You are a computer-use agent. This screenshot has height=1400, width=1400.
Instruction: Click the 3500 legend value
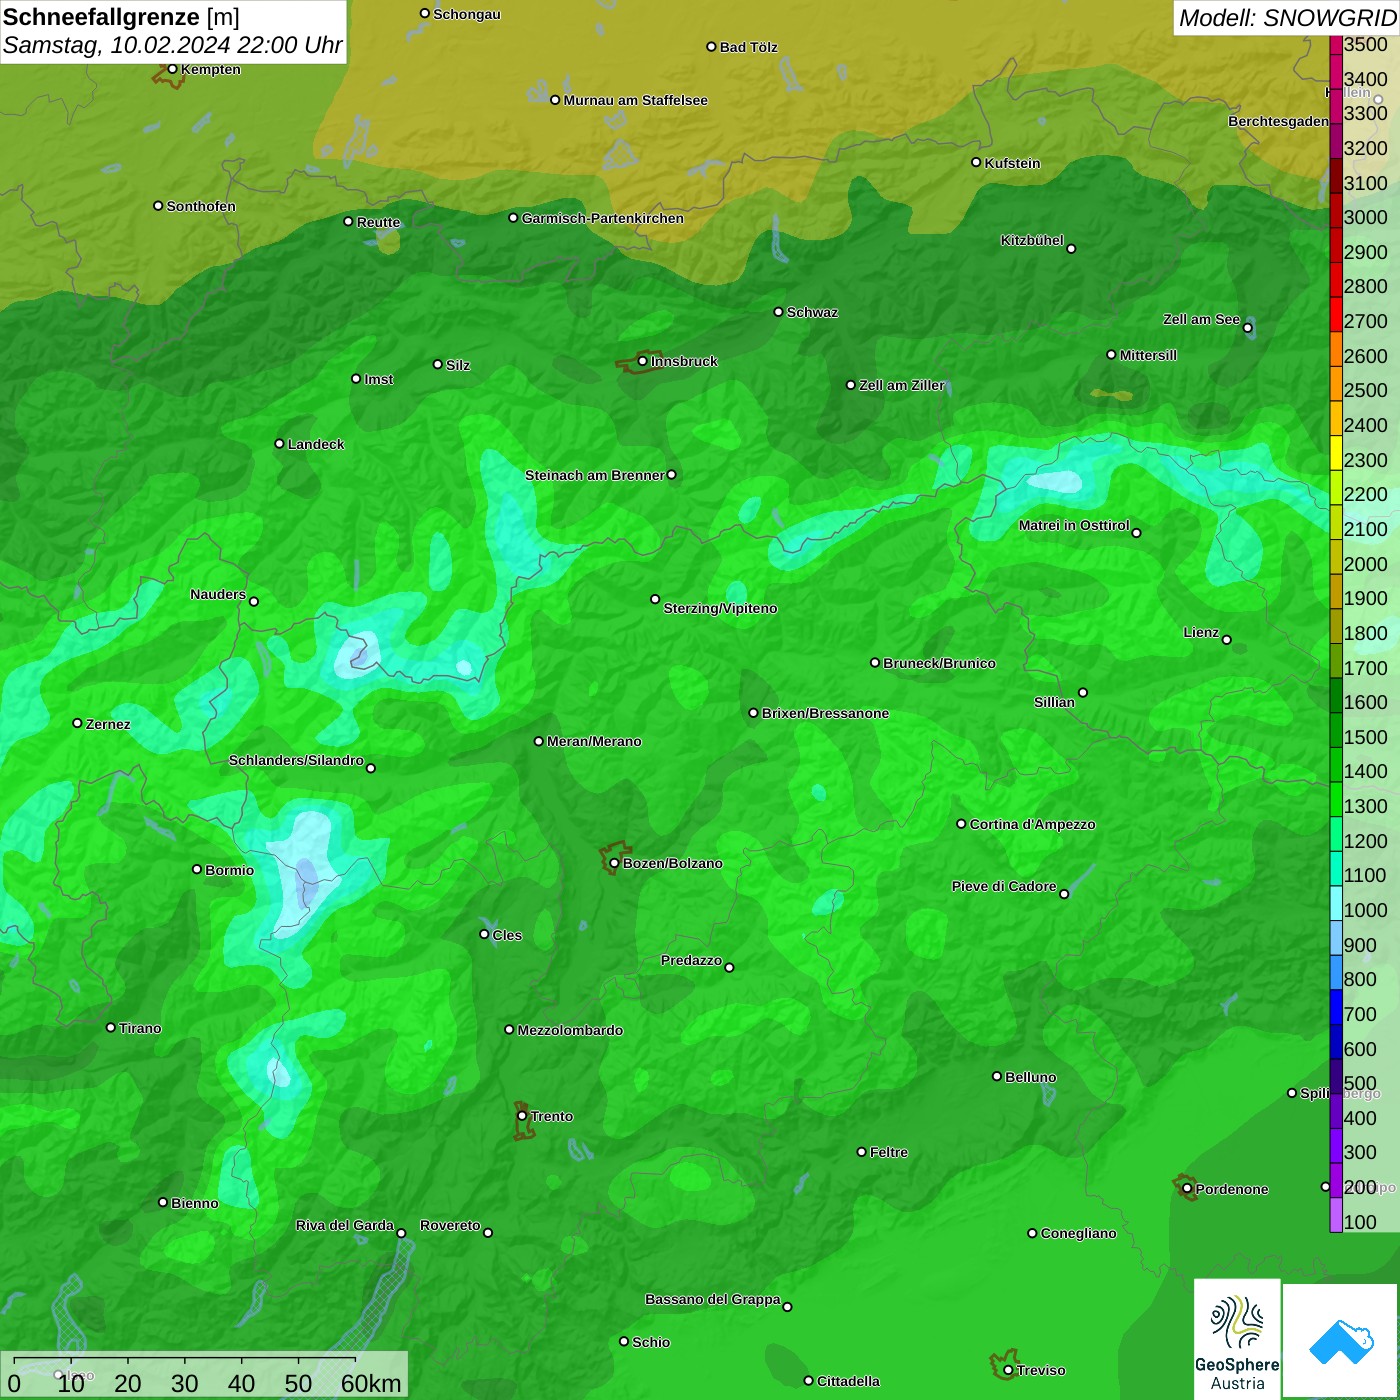pos(1365,44)
